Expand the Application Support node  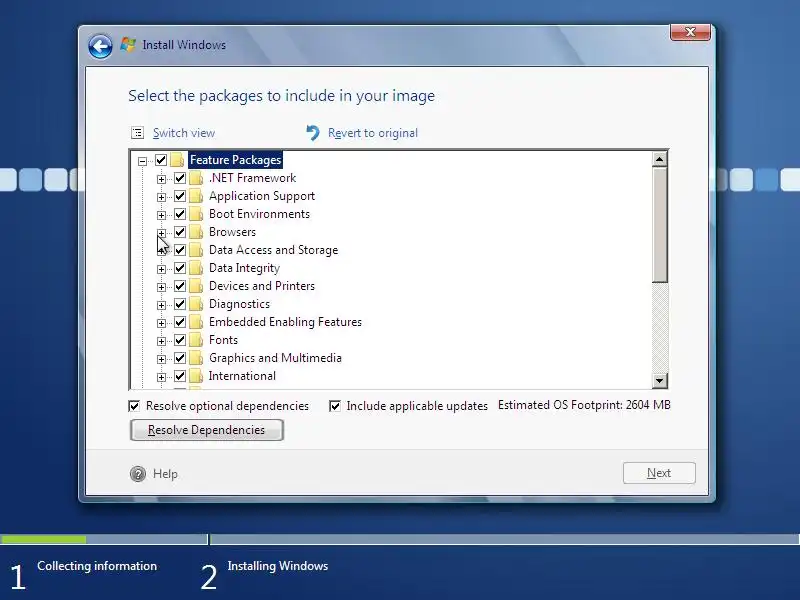[161, 197]
